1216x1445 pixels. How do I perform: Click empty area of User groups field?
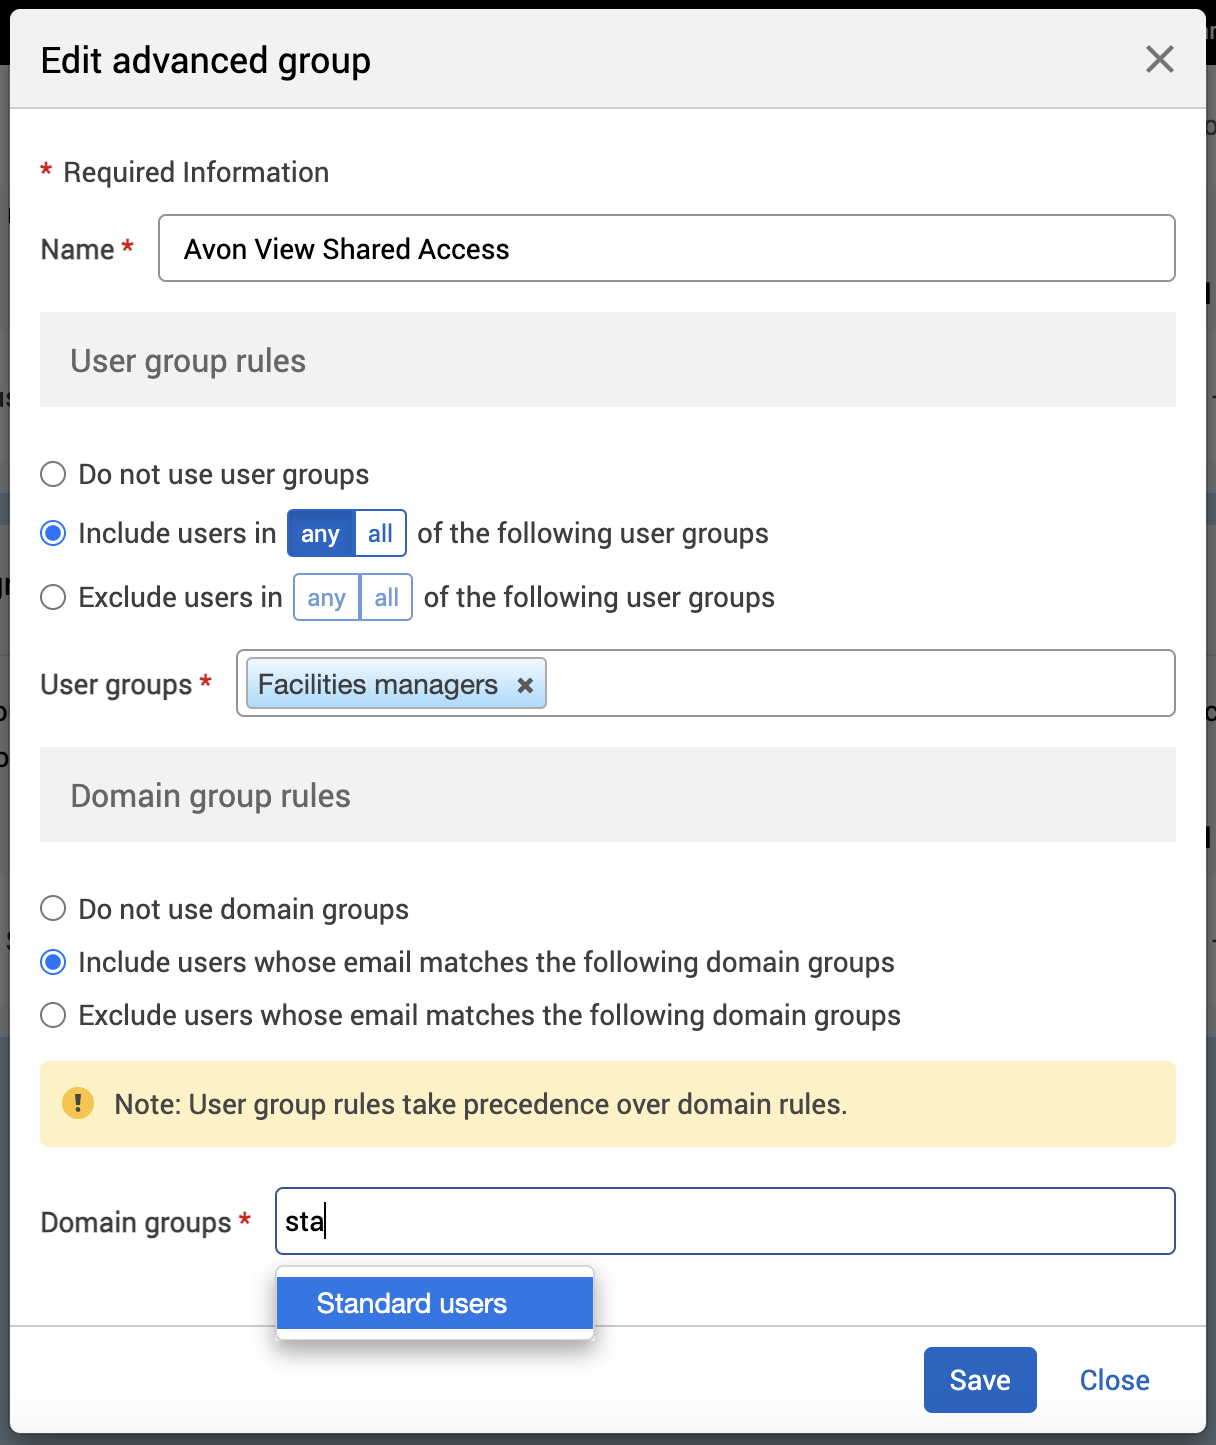pos(860,684)
